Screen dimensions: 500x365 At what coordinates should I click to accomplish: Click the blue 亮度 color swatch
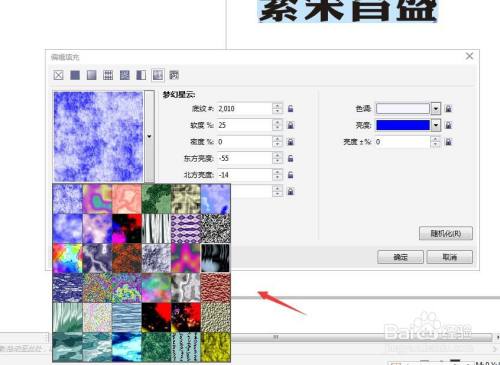click(403, 125)
